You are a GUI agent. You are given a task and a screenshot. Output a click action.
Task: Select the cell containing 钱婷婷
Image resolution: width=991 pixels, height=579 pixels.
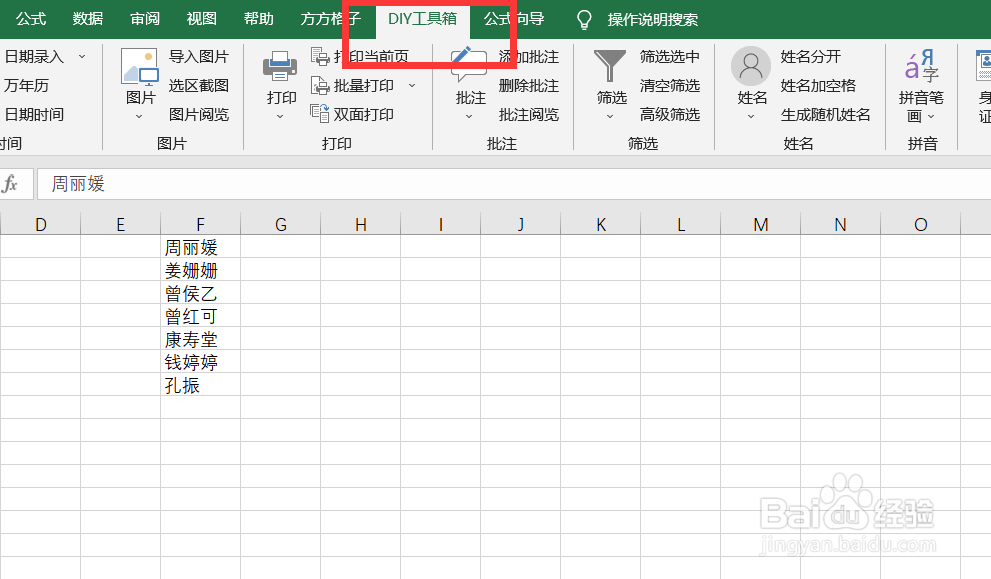point(200,362)
